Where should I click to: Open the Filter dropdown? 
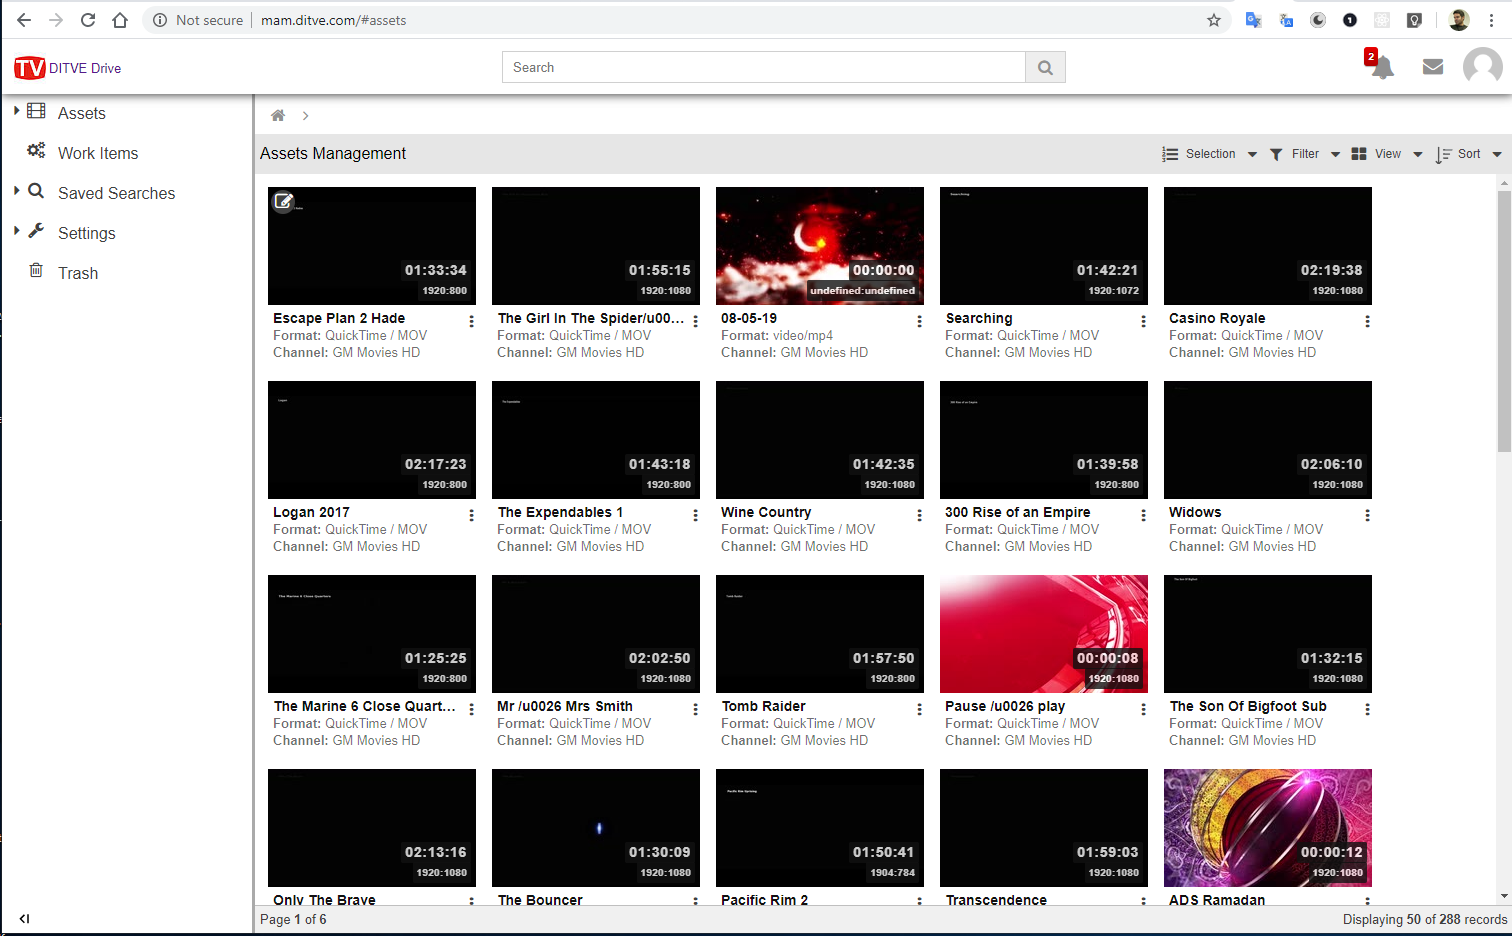click(x=1304, y=154)
